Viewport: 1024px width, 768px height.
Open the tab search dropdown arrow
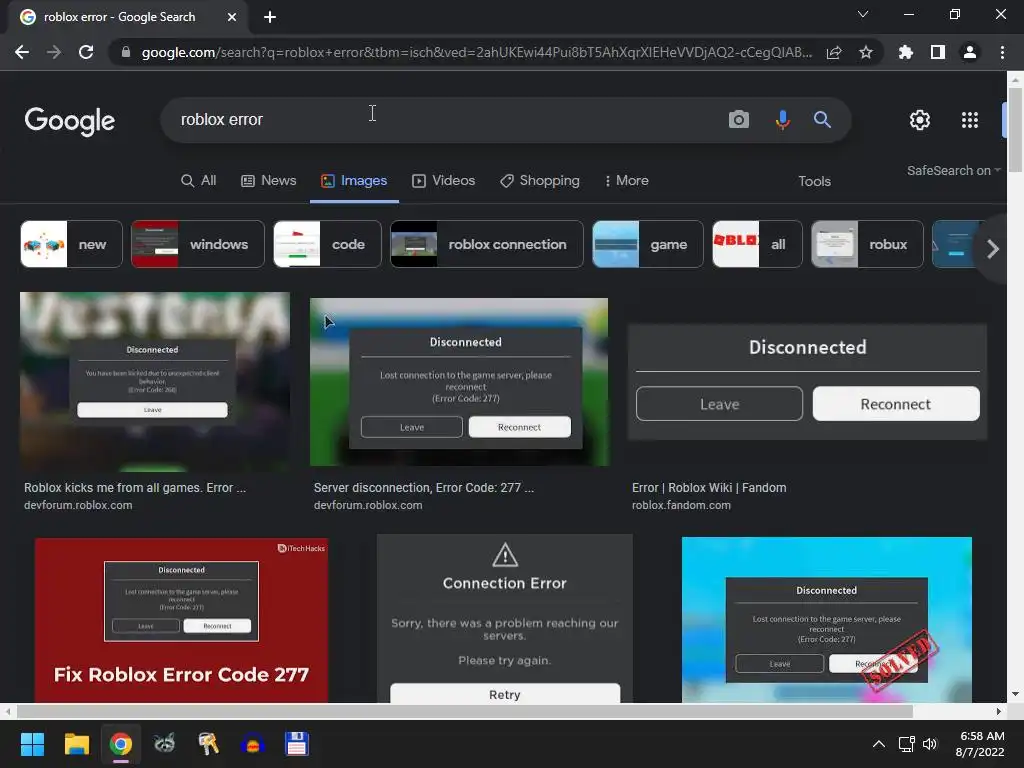coord(863,14)
